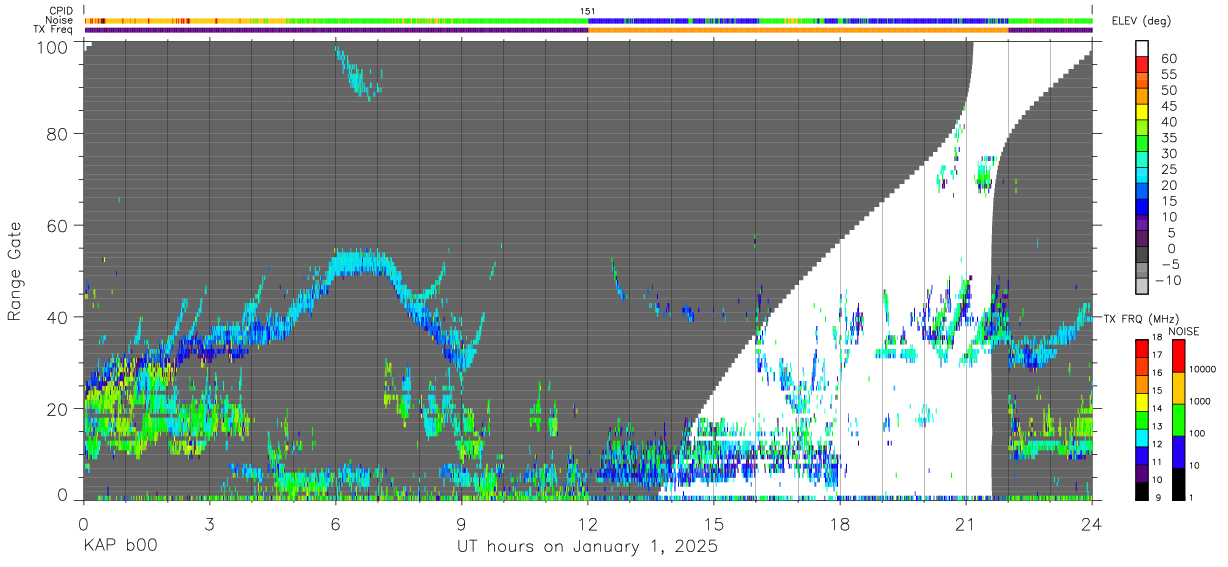Click the black NOISE swatch between 10 and 1
1228x567 pixels.
(x=1178, y=483)
